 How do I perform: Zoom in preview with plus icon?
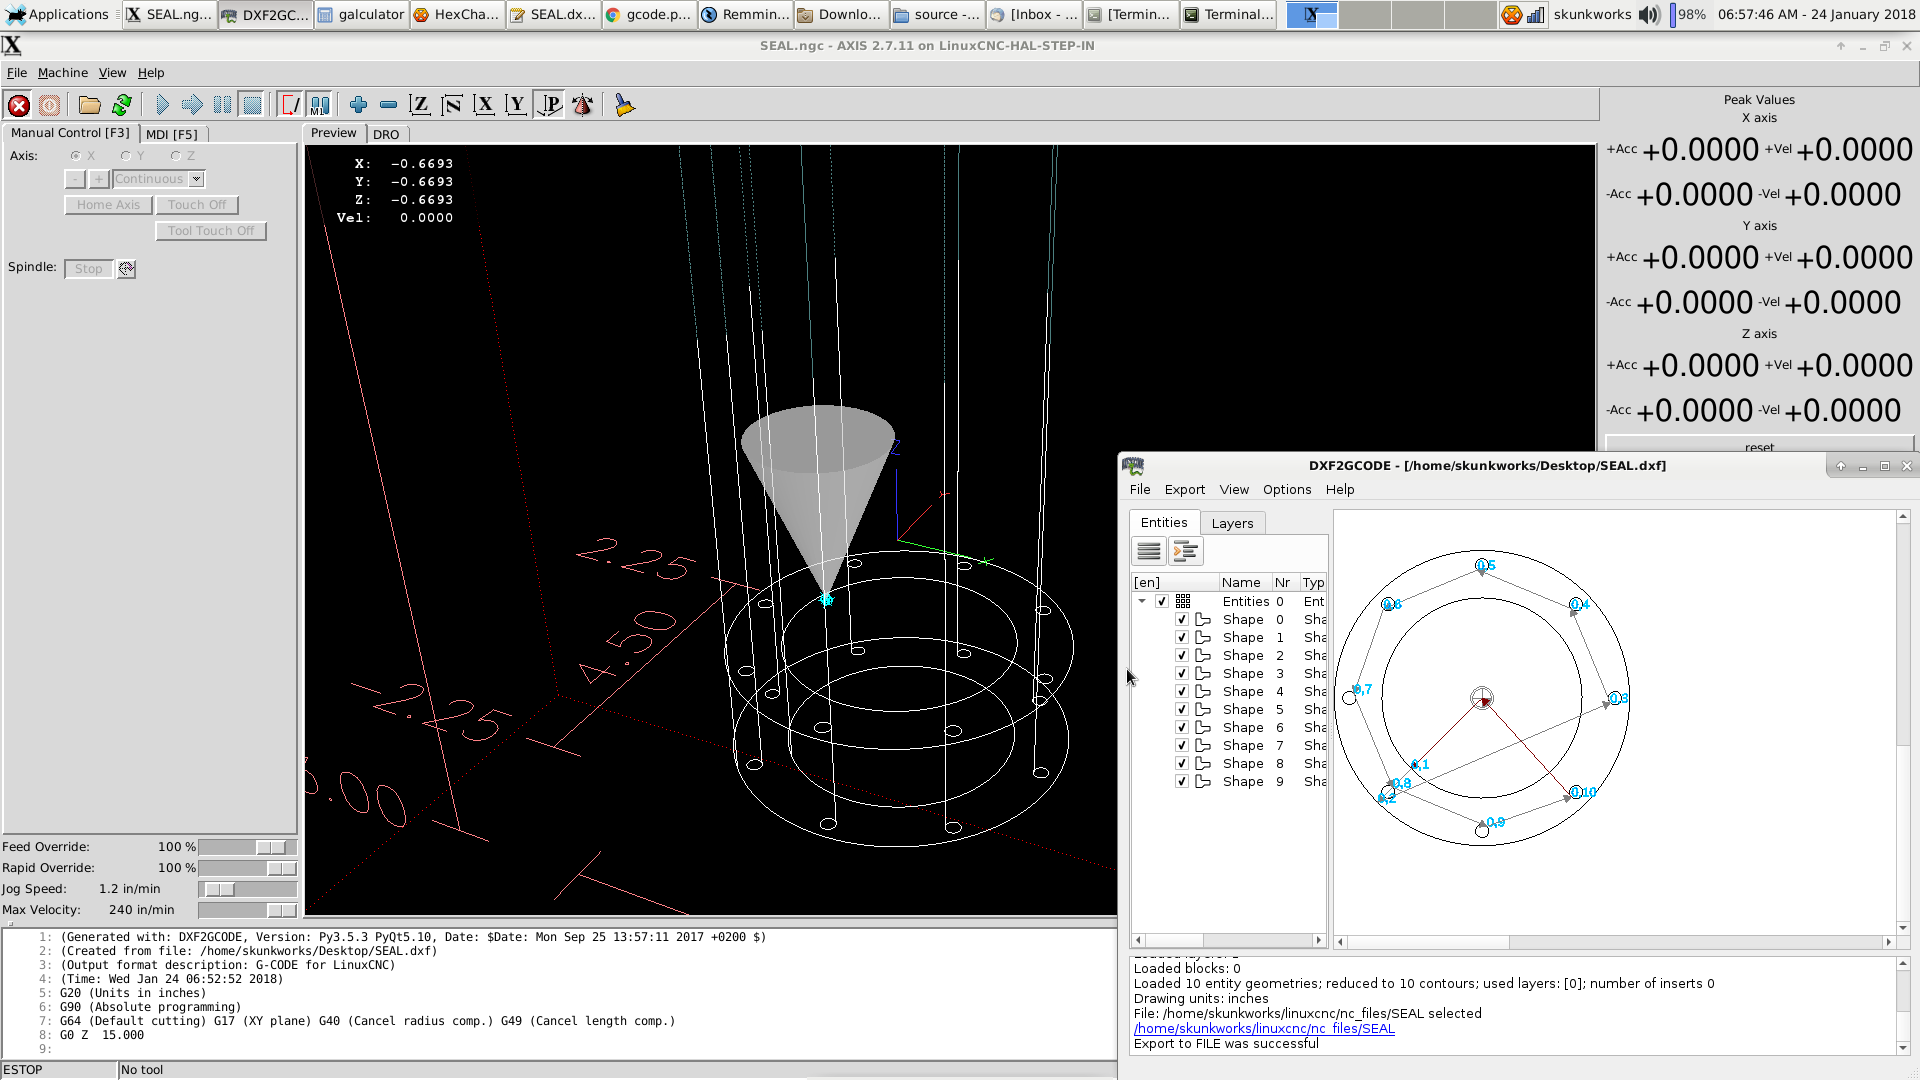[358, 105]
